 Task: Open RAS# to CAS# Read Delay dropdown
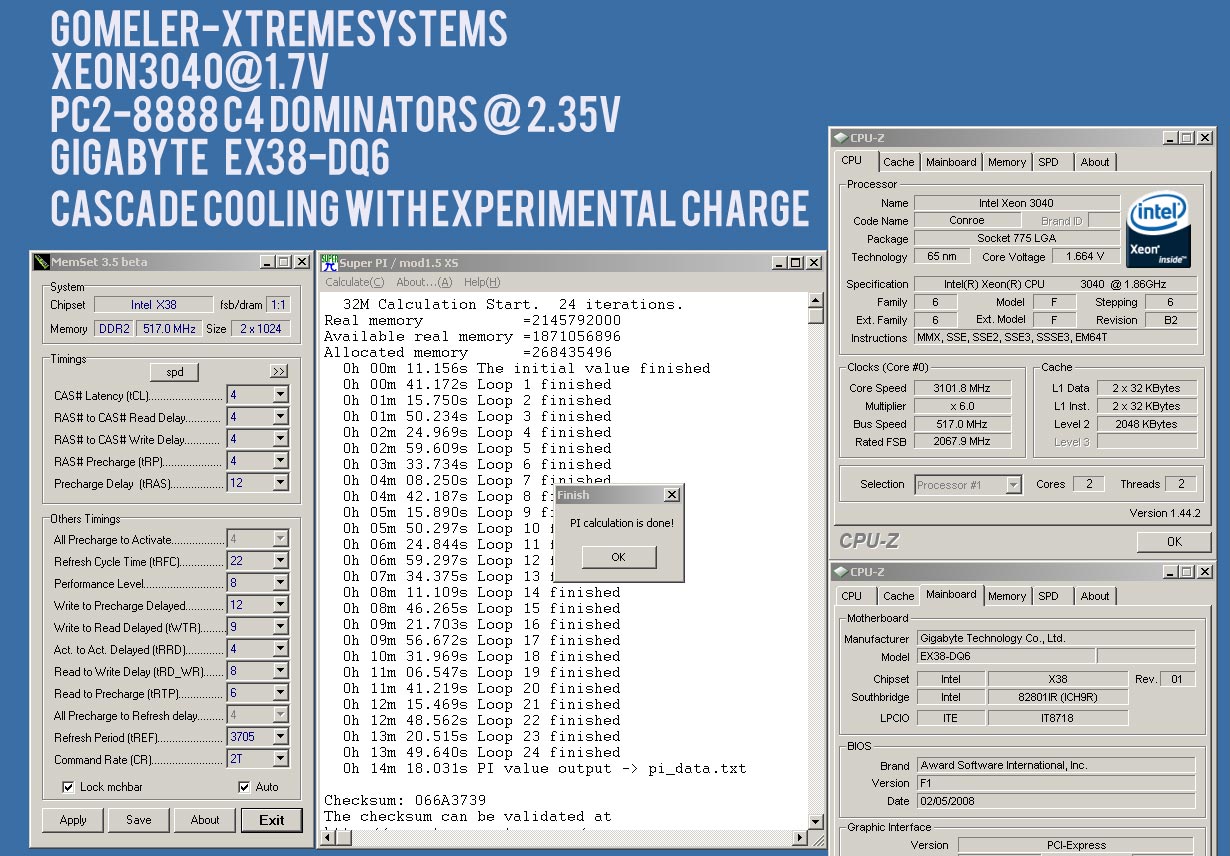pyautogui.click(x=280, y=417)
